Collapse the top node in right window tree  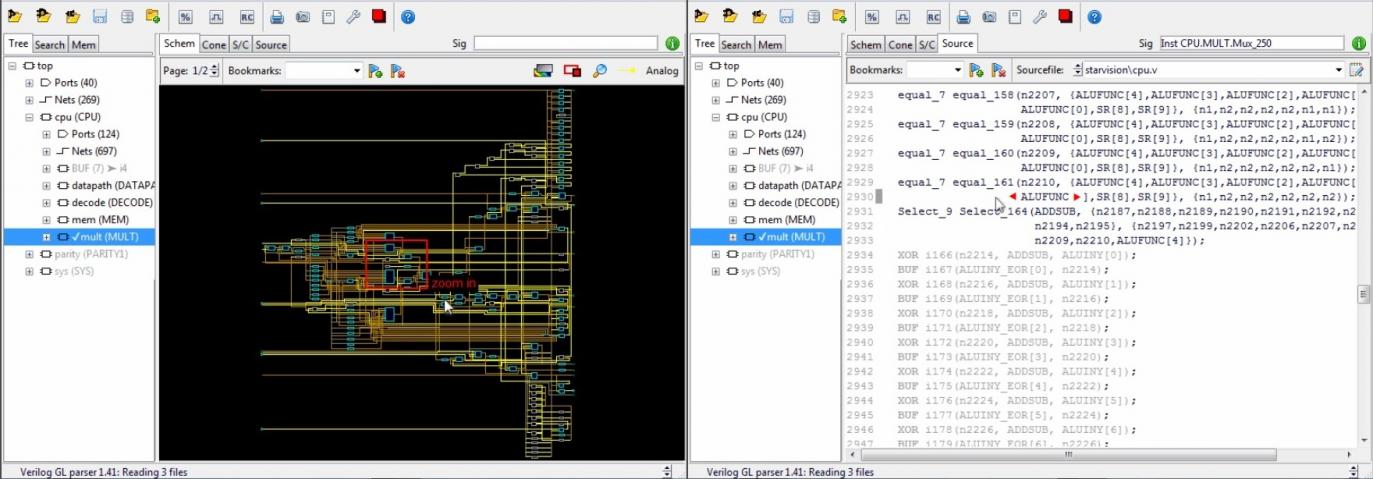point(698,66)
